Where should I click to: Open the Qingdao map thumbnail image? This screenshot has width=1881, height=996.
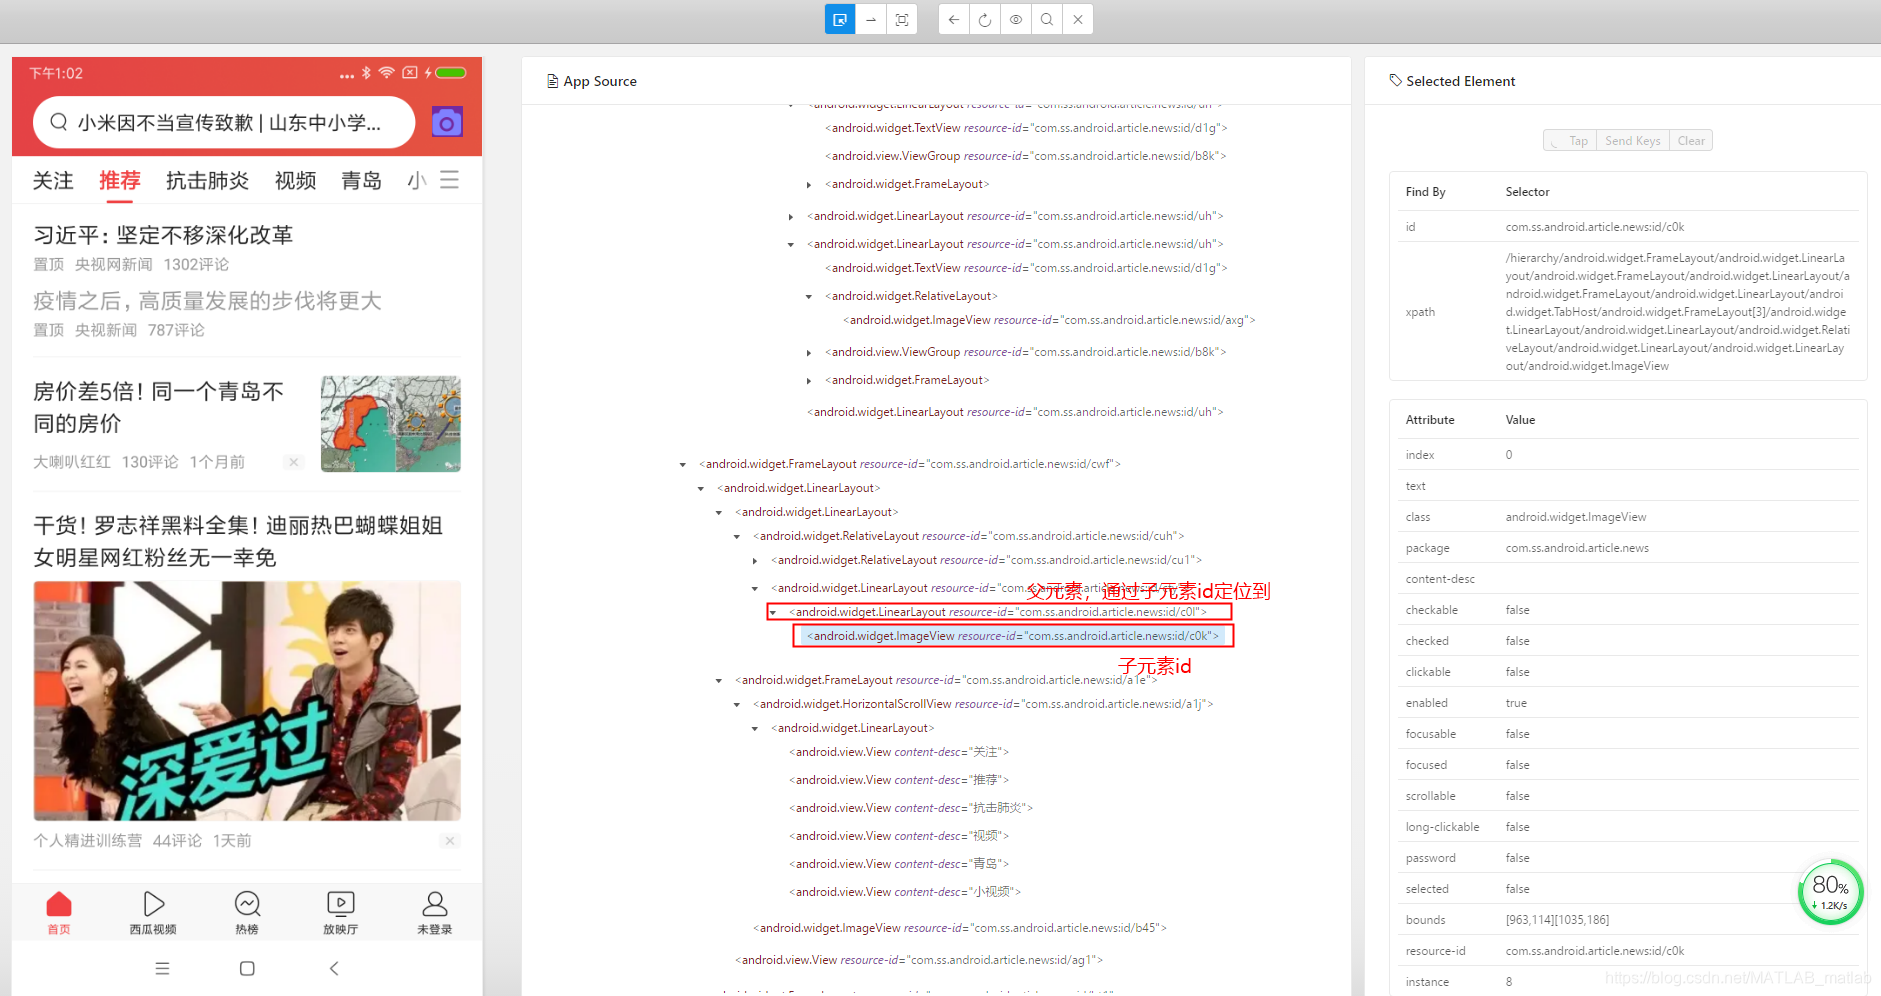(391, 424)
